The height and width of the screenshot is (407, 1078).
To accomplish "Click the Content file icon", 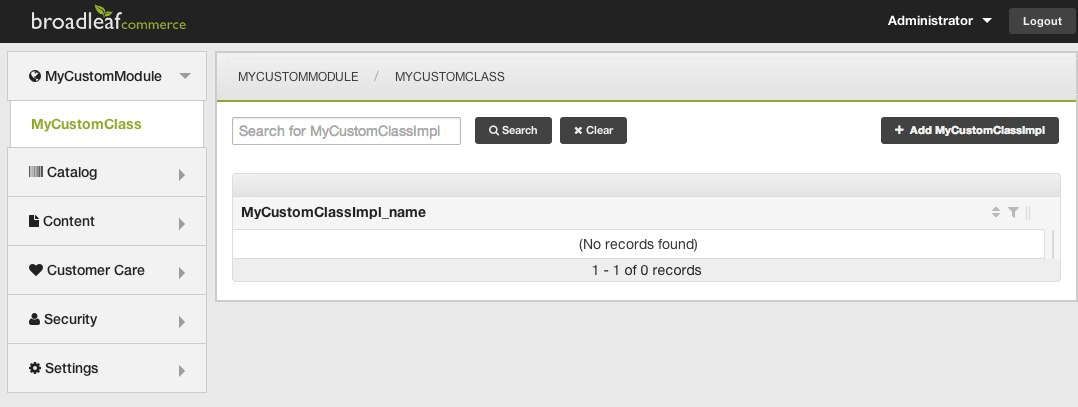I will (x=34, y=221).
